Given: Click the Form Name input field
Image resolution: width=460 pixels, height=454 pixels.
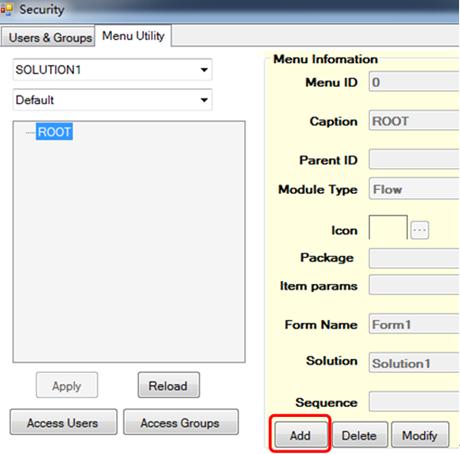Looking at the screenshot, I should (414, 324).
